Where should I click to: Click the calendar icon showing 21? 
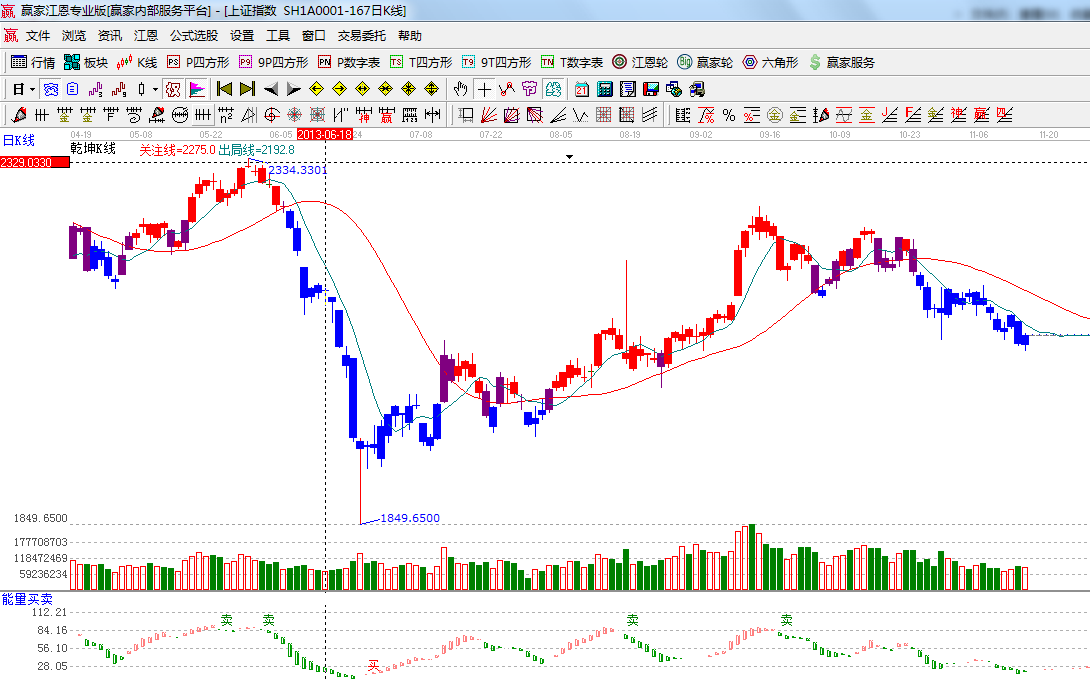click(x=581, y=88)
